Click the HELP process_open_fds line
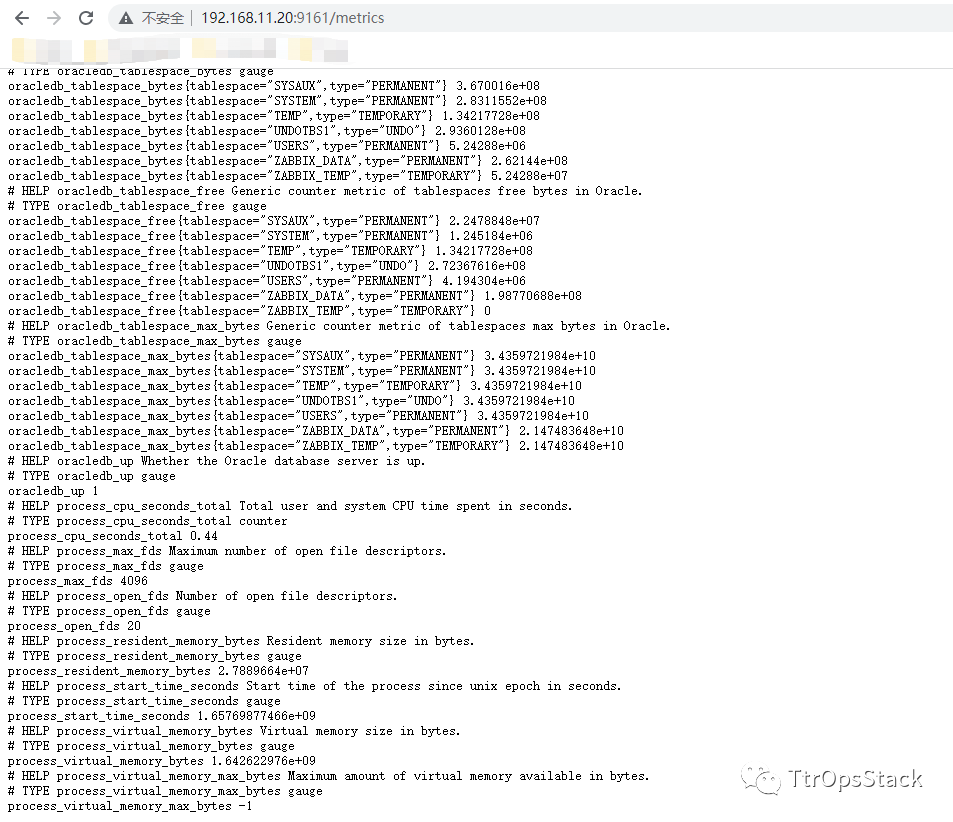Image resolution: width=953 pixels, height=822 pixels. [x=202, y=596]
